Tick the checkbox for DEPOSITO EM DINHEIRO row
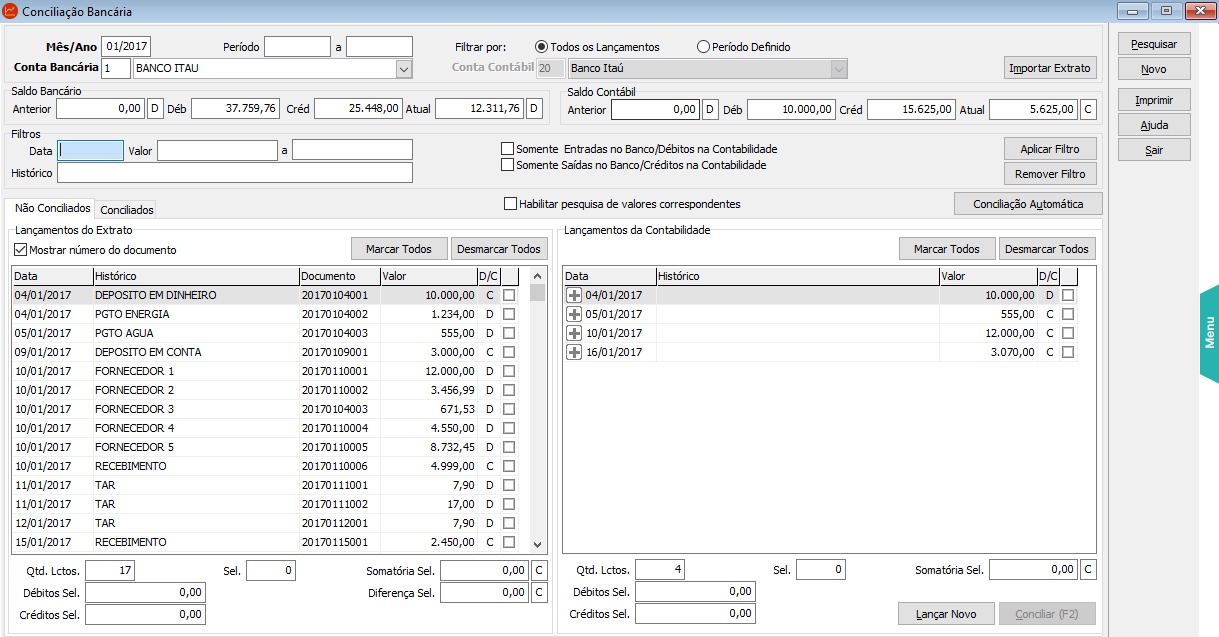 point(509,296)
